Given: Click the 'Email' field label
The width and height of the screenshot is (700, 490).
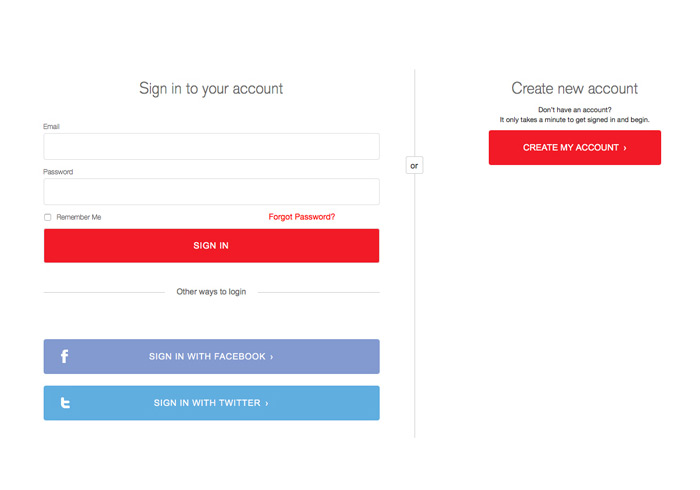Looking at the screenshot, I should pos(51,127).
